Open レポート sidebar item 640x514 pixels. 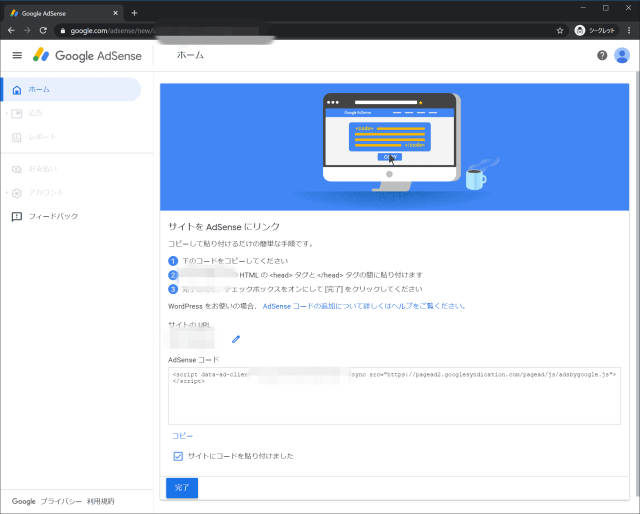coord(42,137)
